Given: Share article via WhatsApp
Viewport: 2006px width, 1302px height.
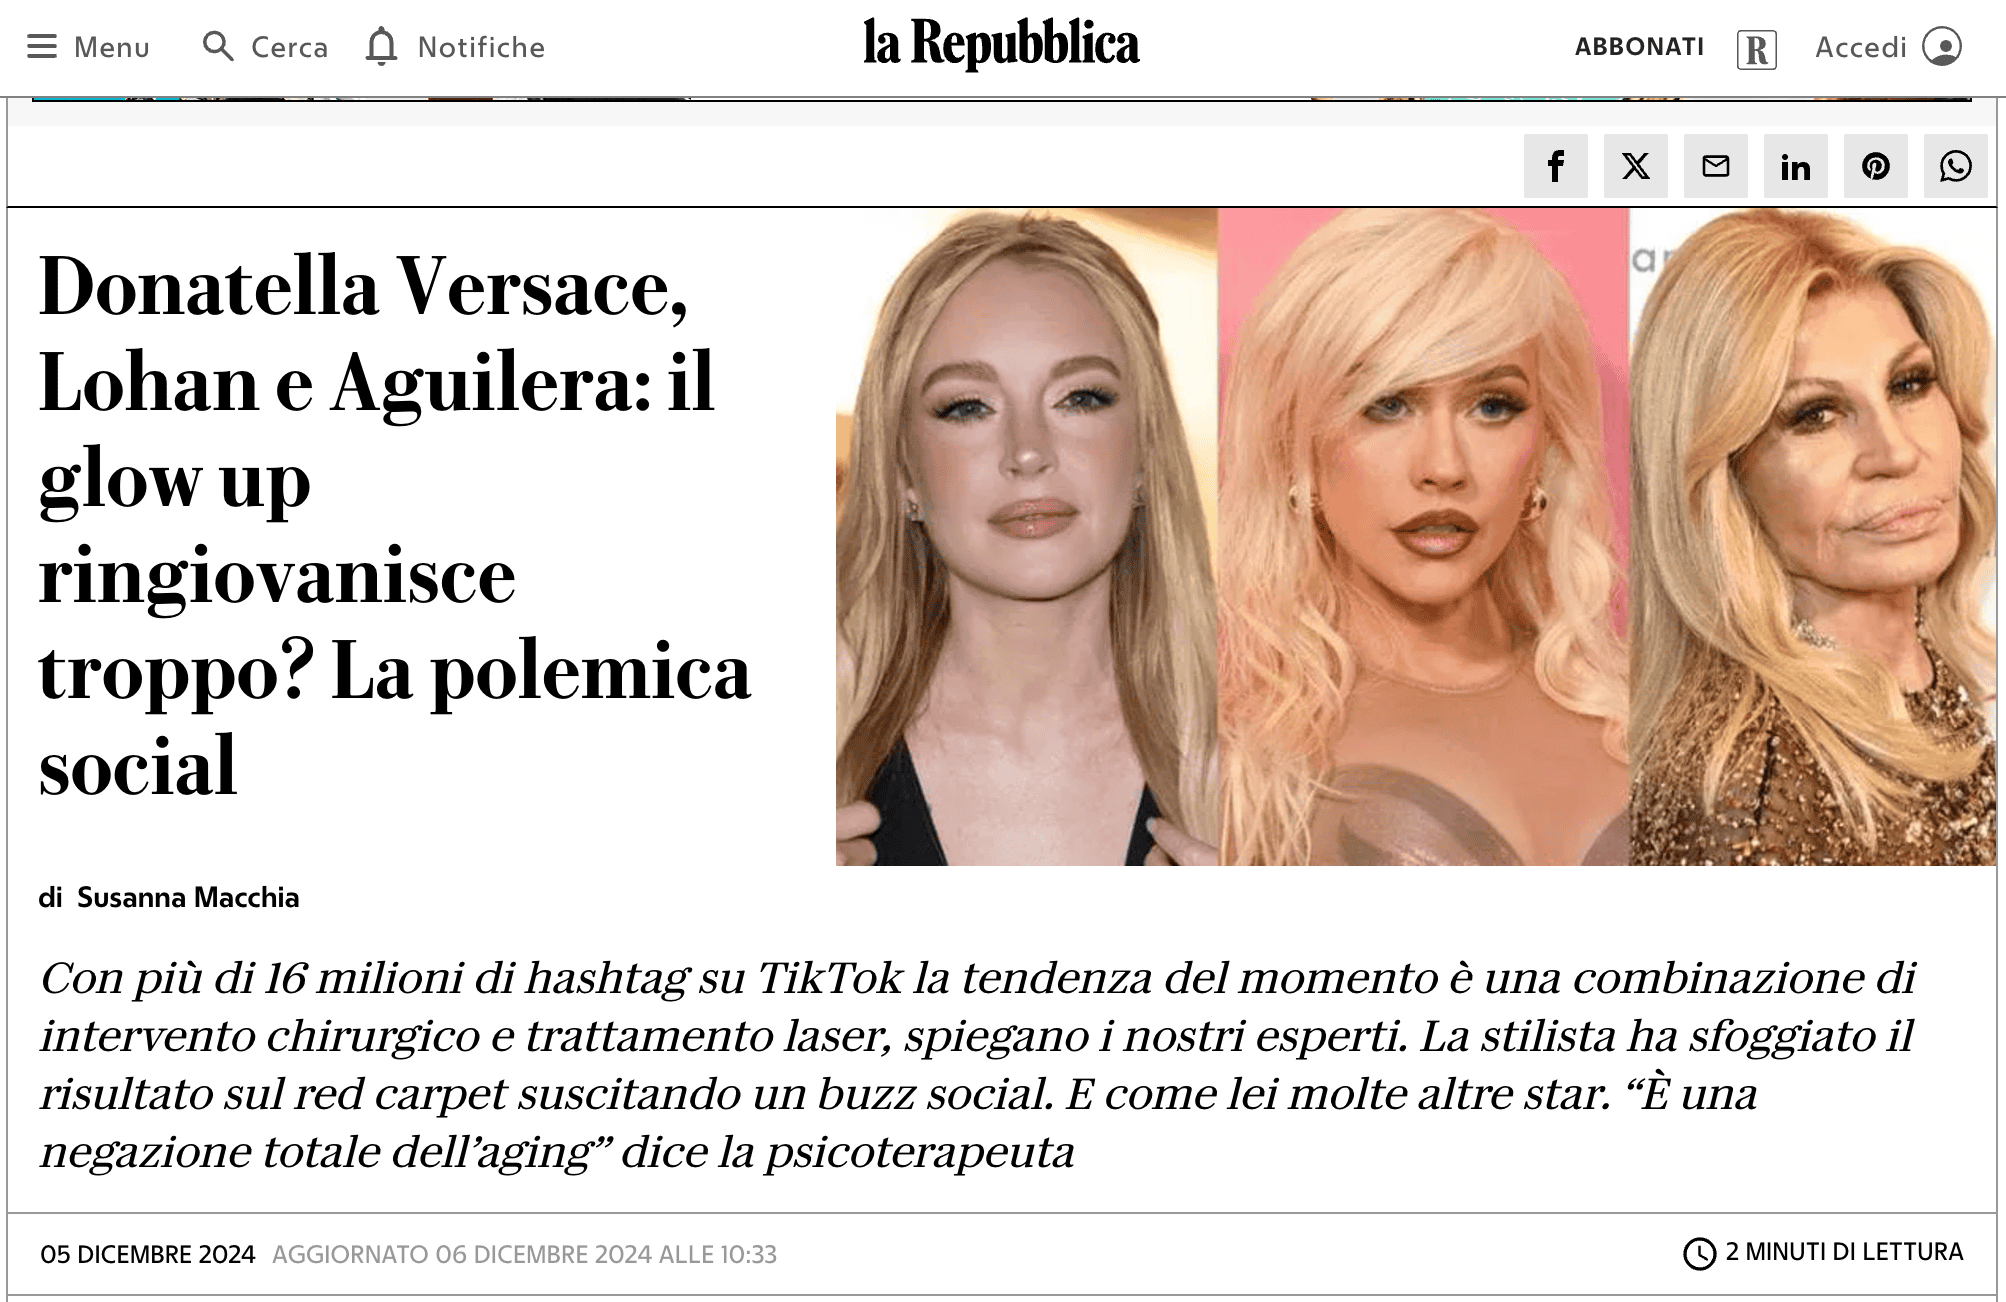Looking at the screenshot, I should [1955, 166].
